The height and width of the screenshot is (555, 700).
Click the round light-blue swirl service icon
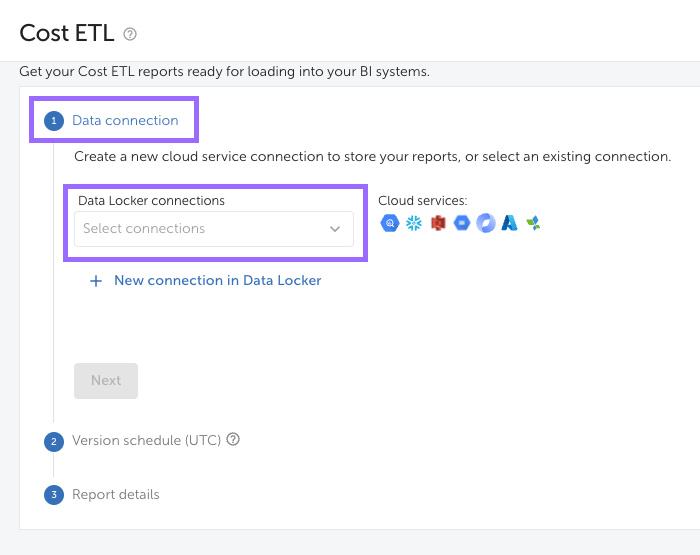[486, 223]
